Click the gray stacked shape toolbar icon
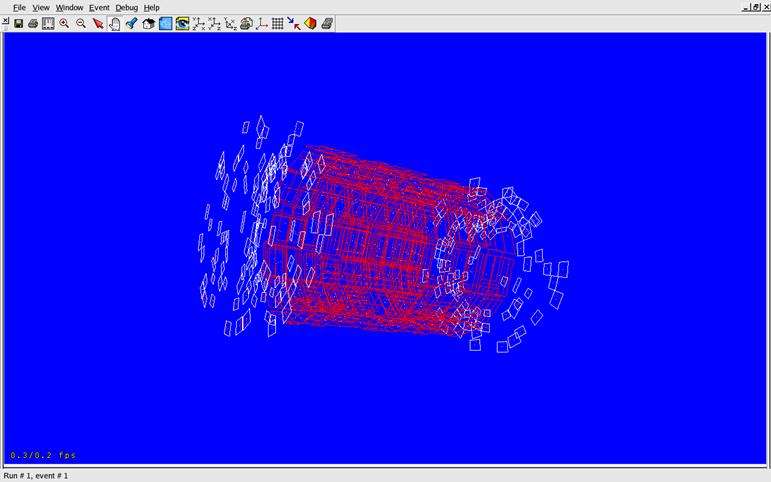The height and width of the screenshot is (482, 771). coord(327,23)
